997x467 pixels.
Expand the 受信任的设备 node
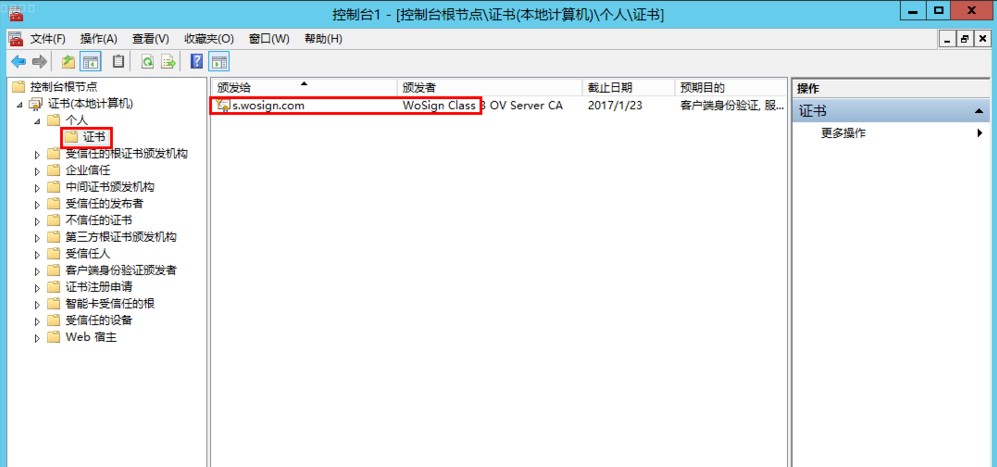point(37,321)
